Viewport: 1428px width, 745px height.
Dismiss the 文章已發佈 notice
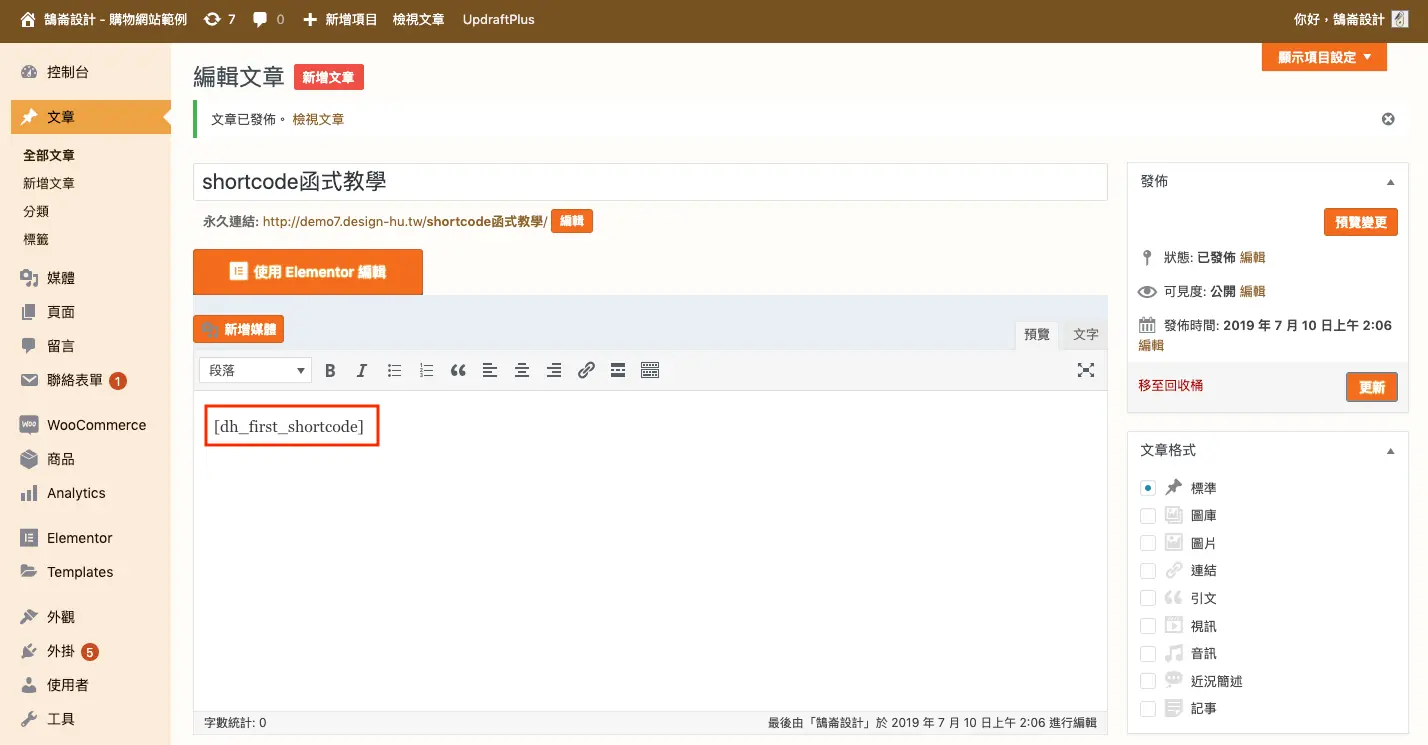point(1388,119)
